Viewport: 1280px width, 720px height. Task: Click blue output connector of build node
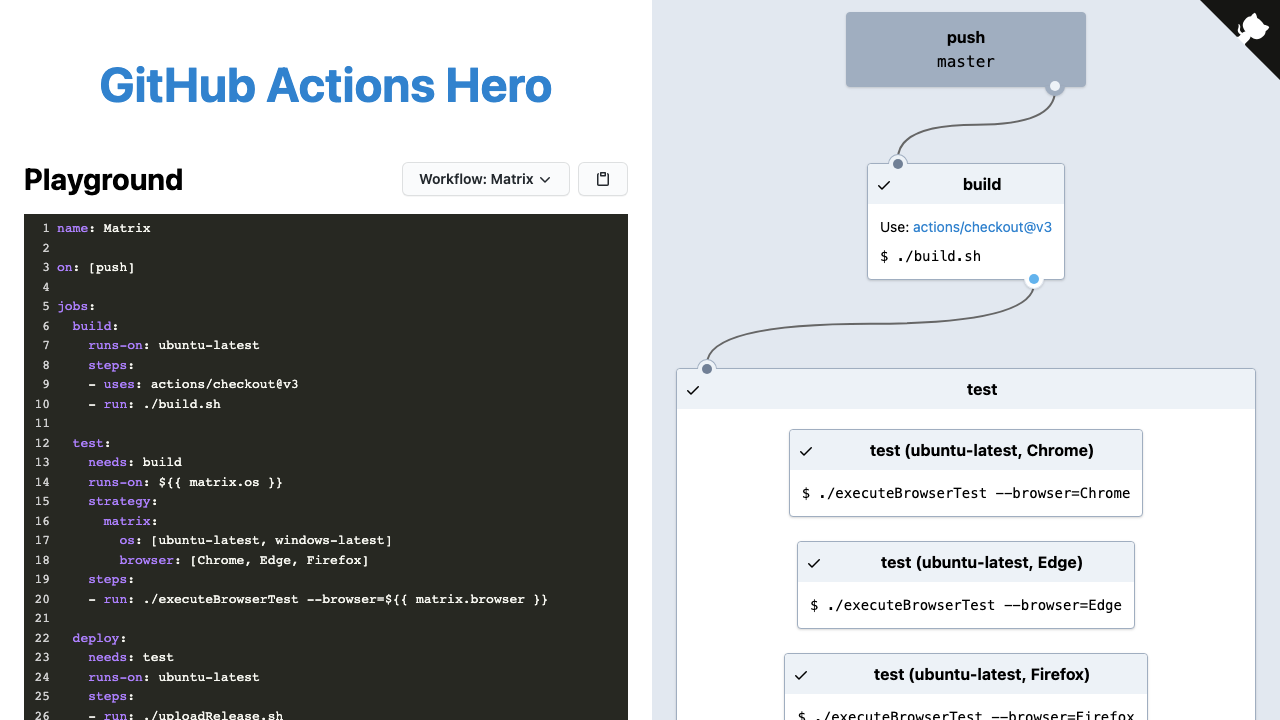tap(1034, 279)
